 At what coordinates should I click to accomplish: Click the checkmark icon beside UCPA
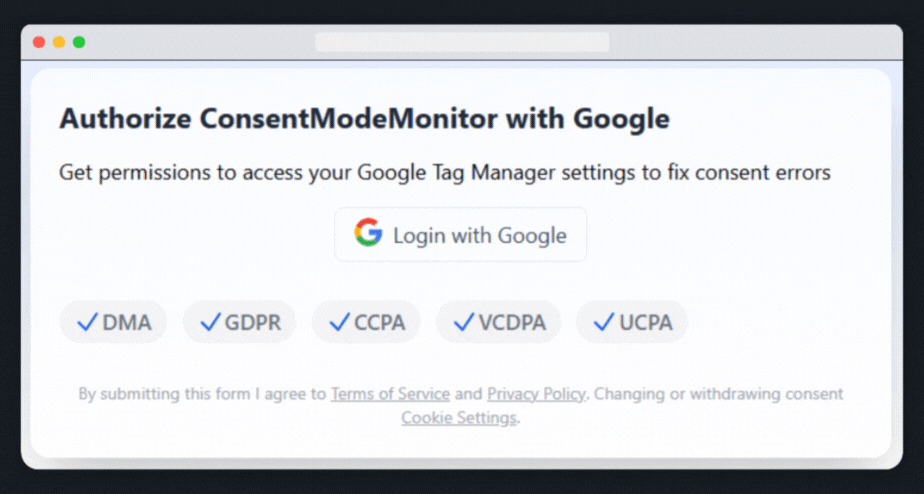[603, 322]
